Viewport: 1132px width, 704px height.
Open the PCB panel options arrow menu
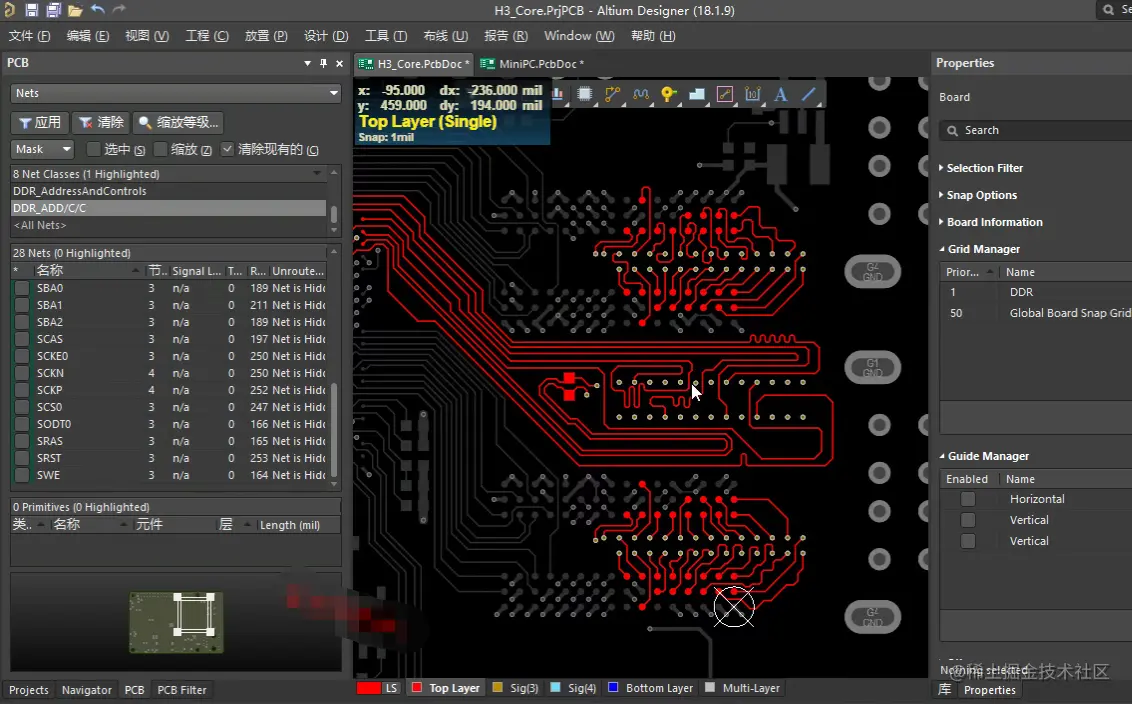click(x=308, y=64)
